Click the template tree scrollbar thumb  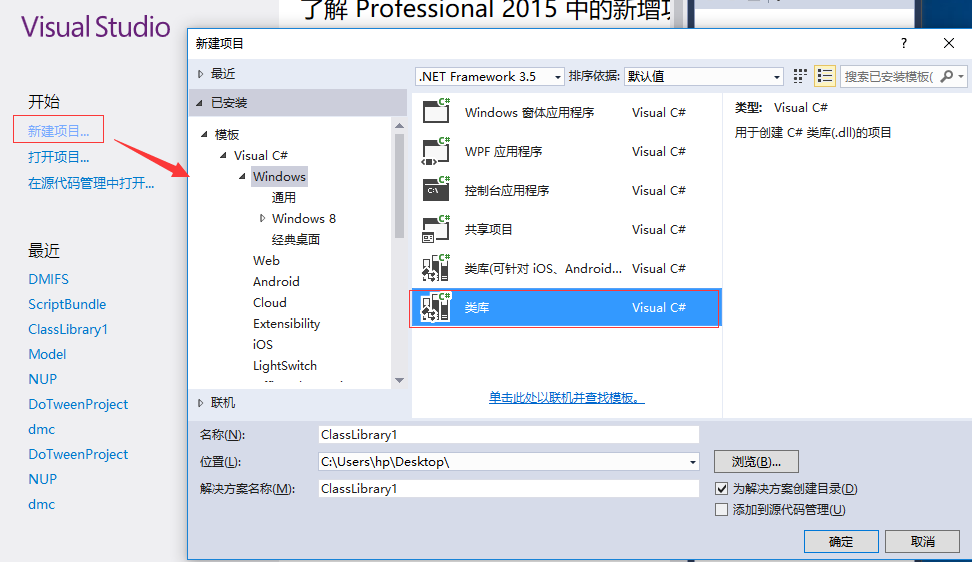click(x=399, y=186)
